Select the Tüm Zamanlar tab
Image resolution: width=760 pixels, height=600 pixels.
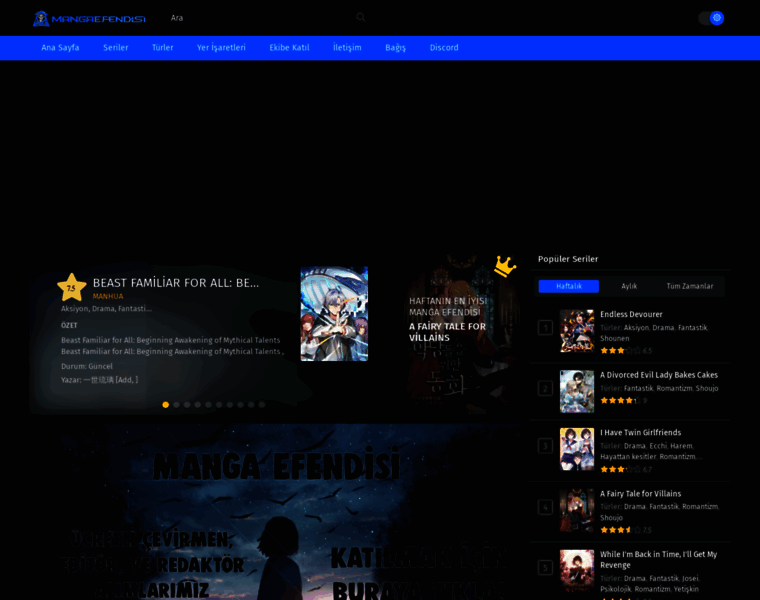click(690, 286)
